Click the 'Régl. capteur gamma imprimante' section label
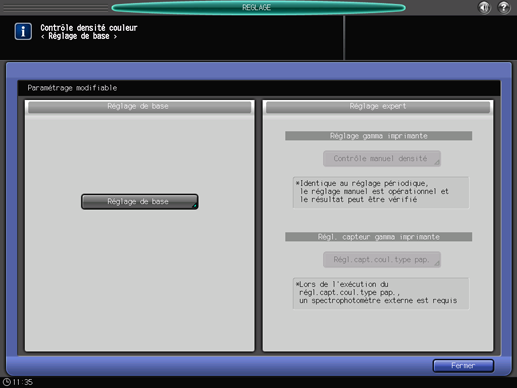The image size is (517, 388). (x=378, y=237)
